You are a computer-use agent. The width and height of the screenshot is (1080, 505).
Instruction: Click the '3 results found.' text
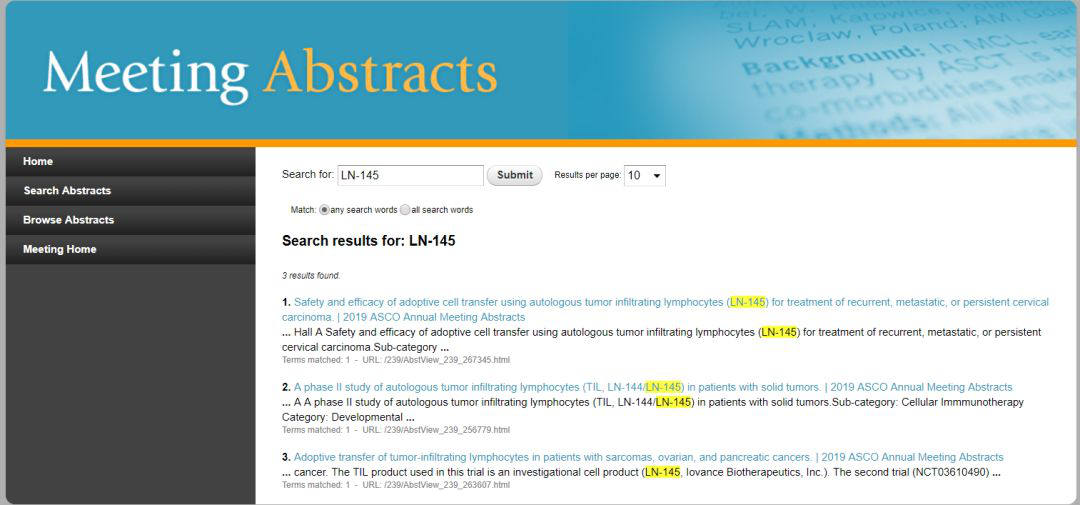point(311,276)
